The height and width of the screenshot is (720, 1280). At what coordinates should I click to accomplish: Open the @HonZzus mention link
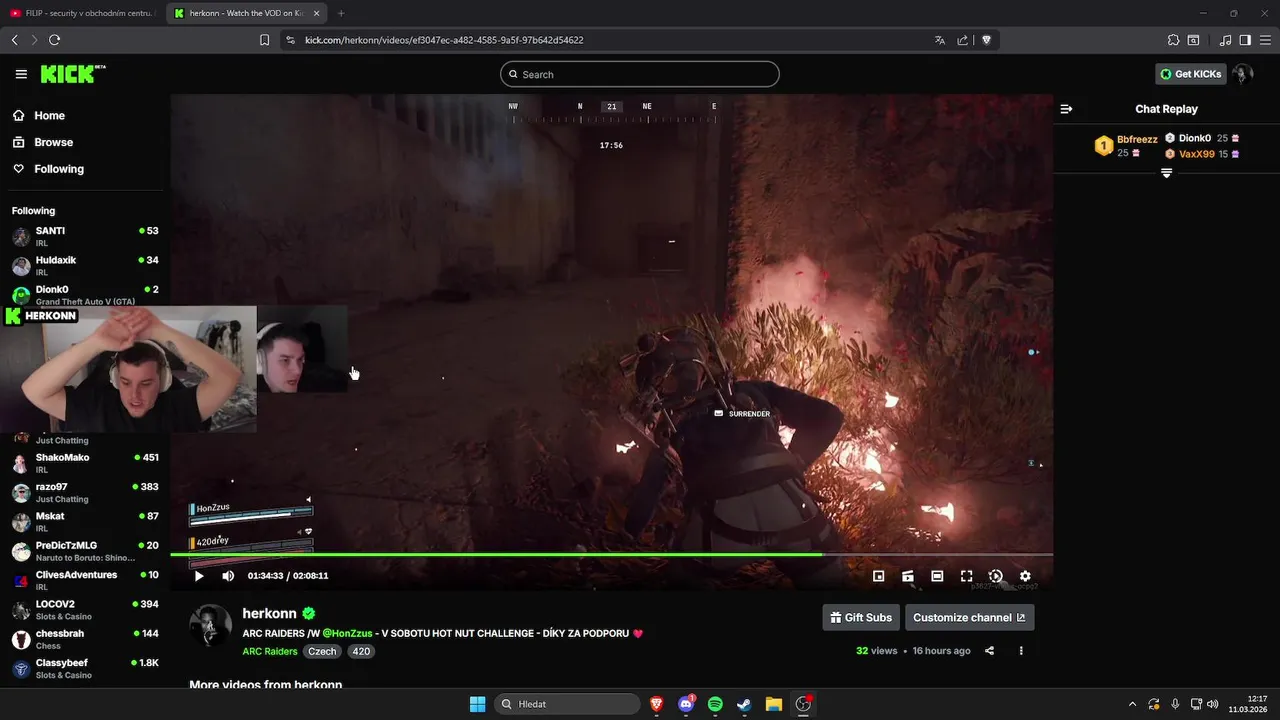(x=347, y=633)
